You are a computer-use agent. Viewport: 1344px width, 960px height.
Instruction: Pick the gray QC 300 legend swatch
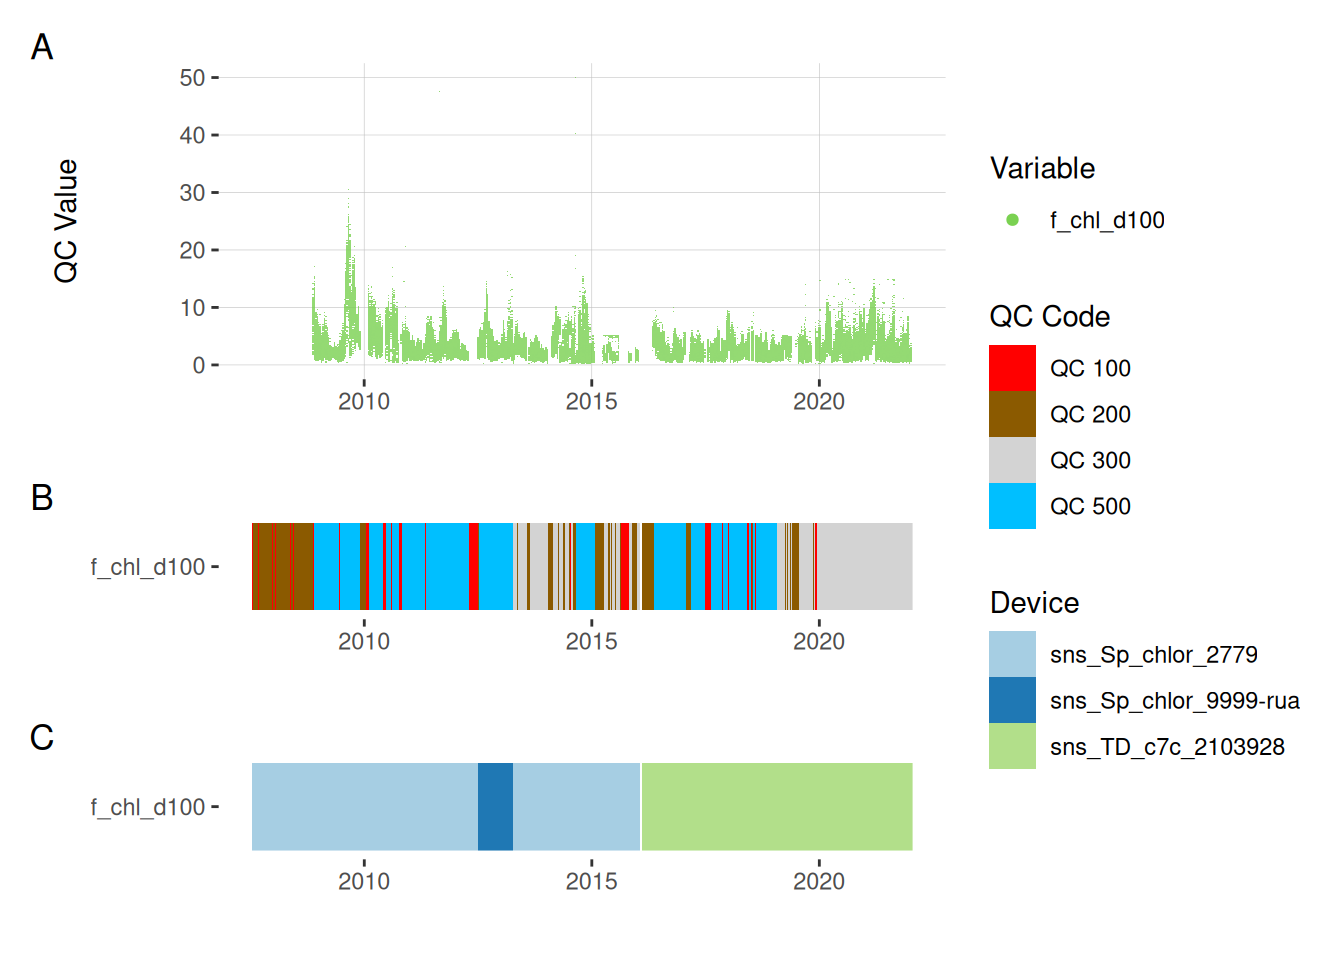(1012, 460)
